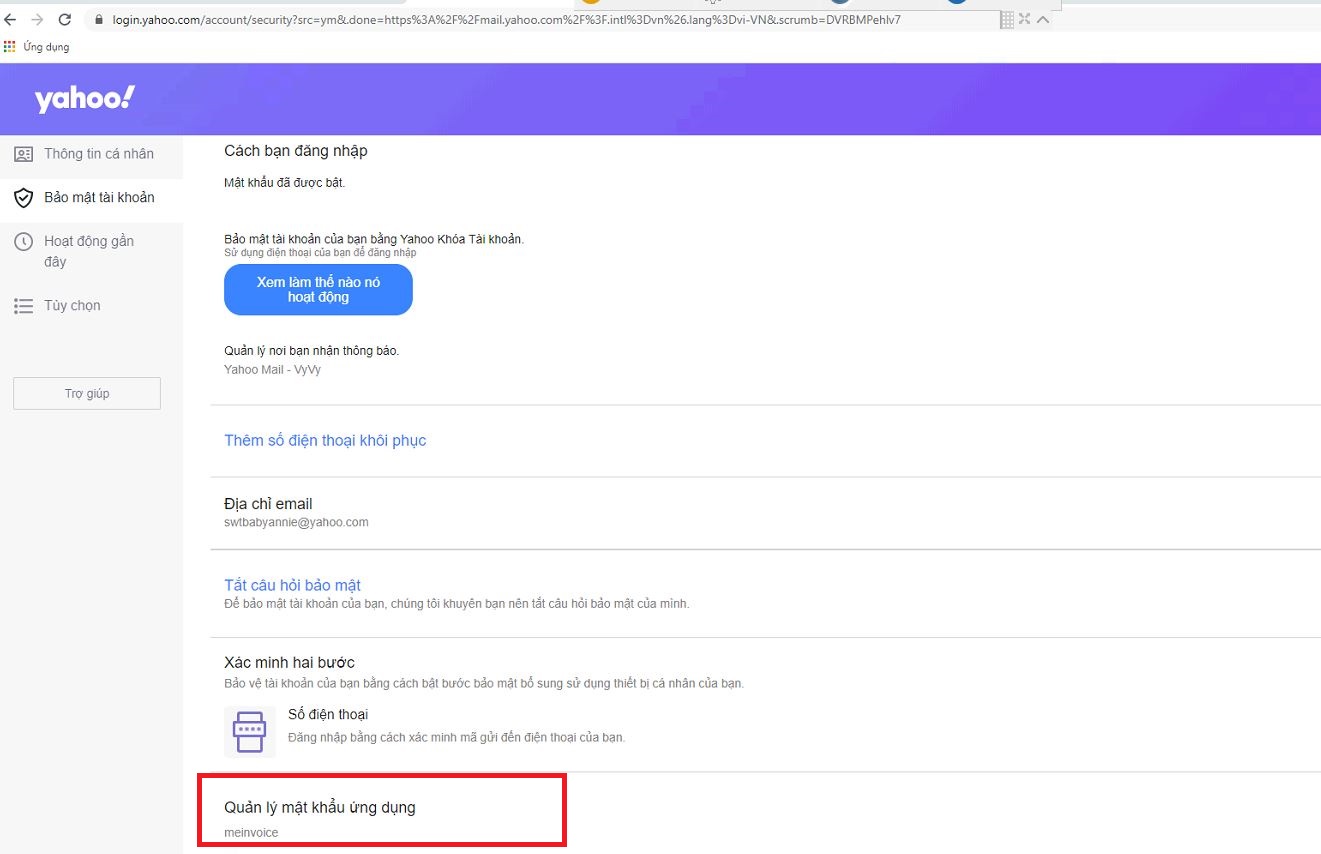Click the recent activity clock icon

click(23, 241)
